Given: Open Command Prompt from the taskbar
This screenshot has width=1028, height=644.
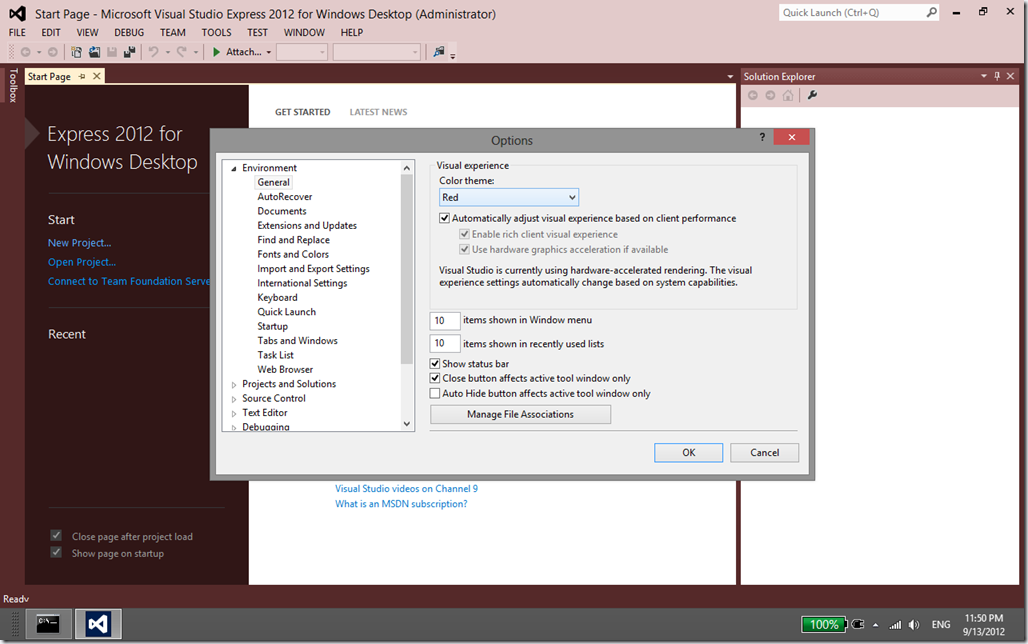Looking at the screenshot, I should [48, 624].
